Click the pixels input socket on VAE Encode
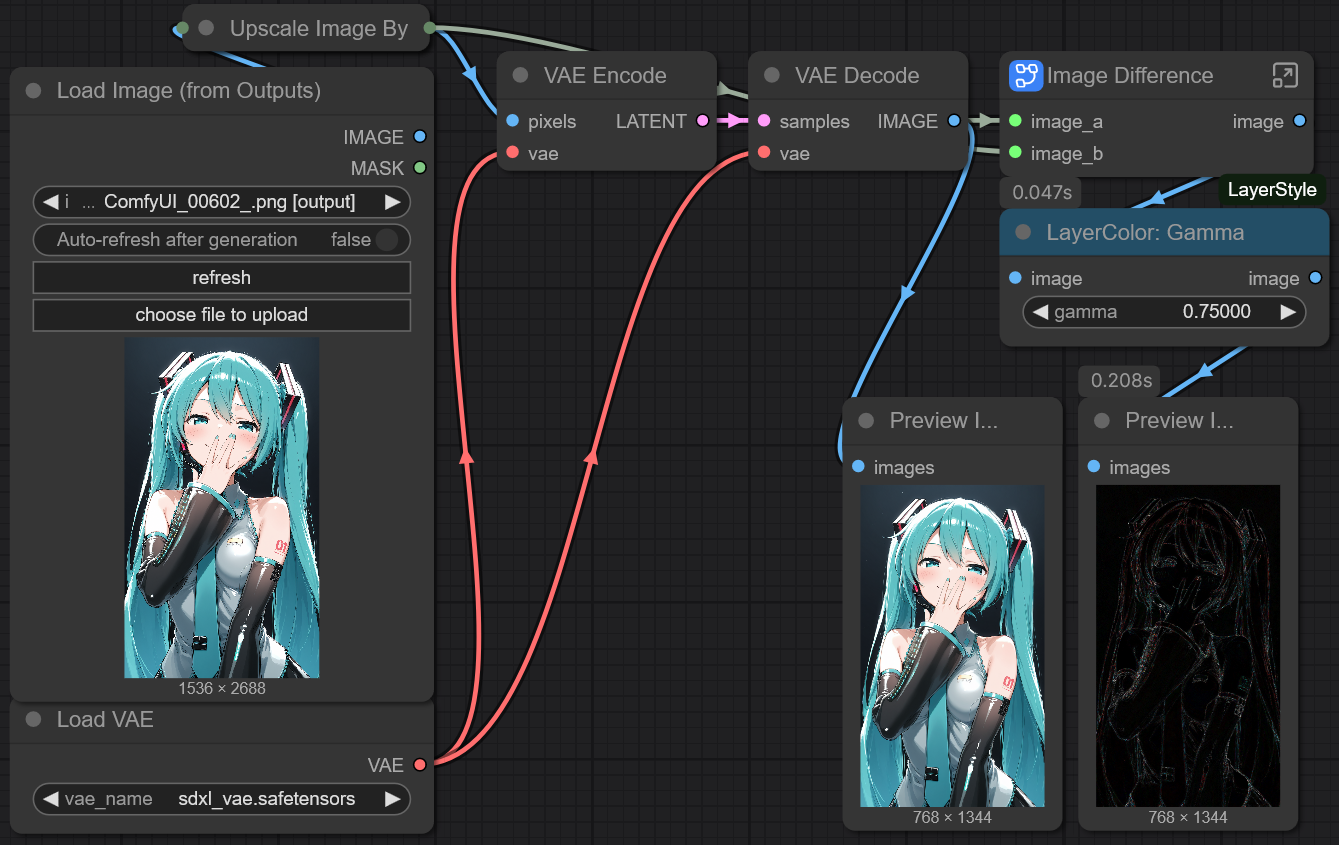Screen dimensions: 1339x845 click(x=513, y=121)
